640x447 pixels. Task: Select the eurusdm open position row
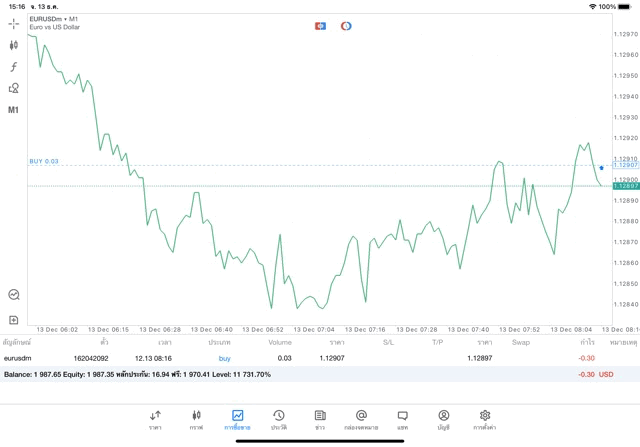(300, 358)
